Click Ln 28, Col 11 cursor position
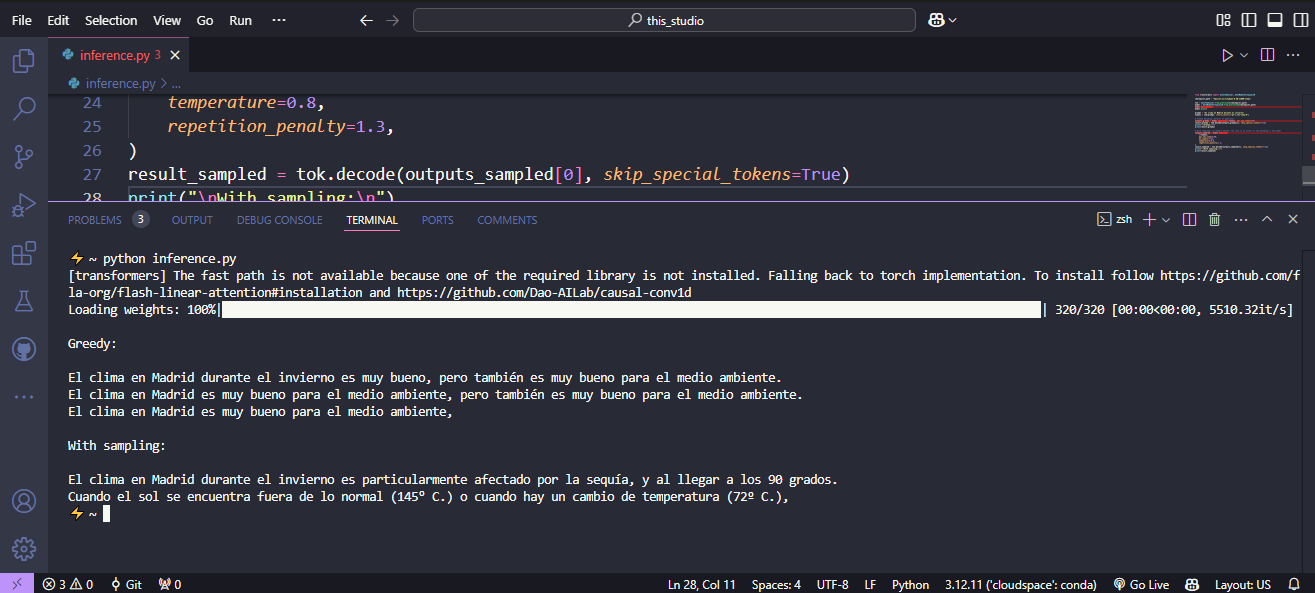Viewport: 1315px width, 593px height. coord(701,584)
